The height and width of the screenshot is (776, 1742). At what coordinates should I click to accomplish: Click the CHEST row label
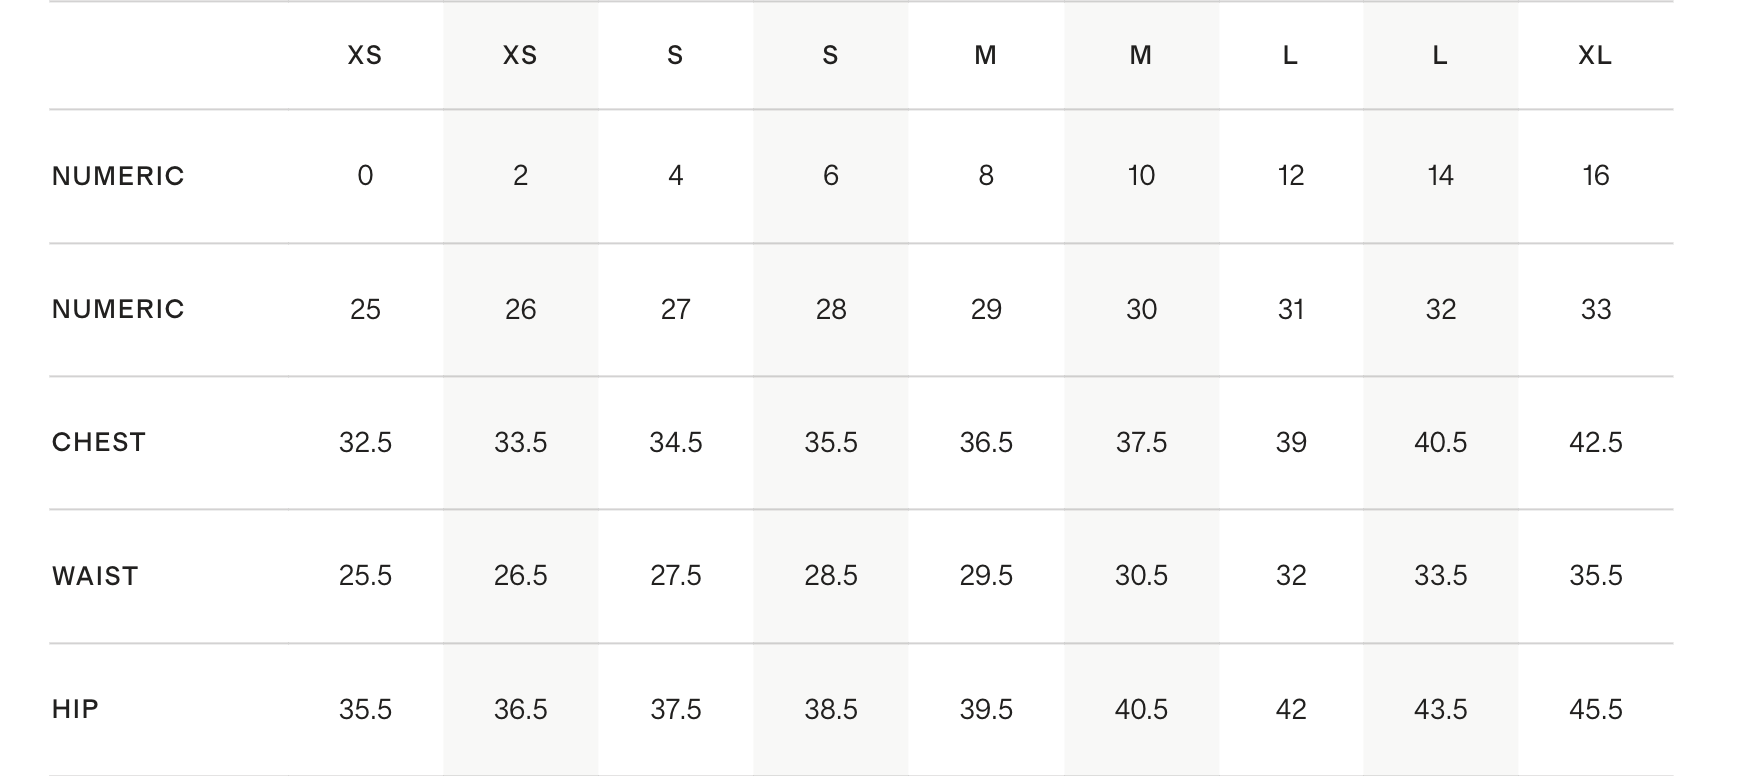coord(99,442)
